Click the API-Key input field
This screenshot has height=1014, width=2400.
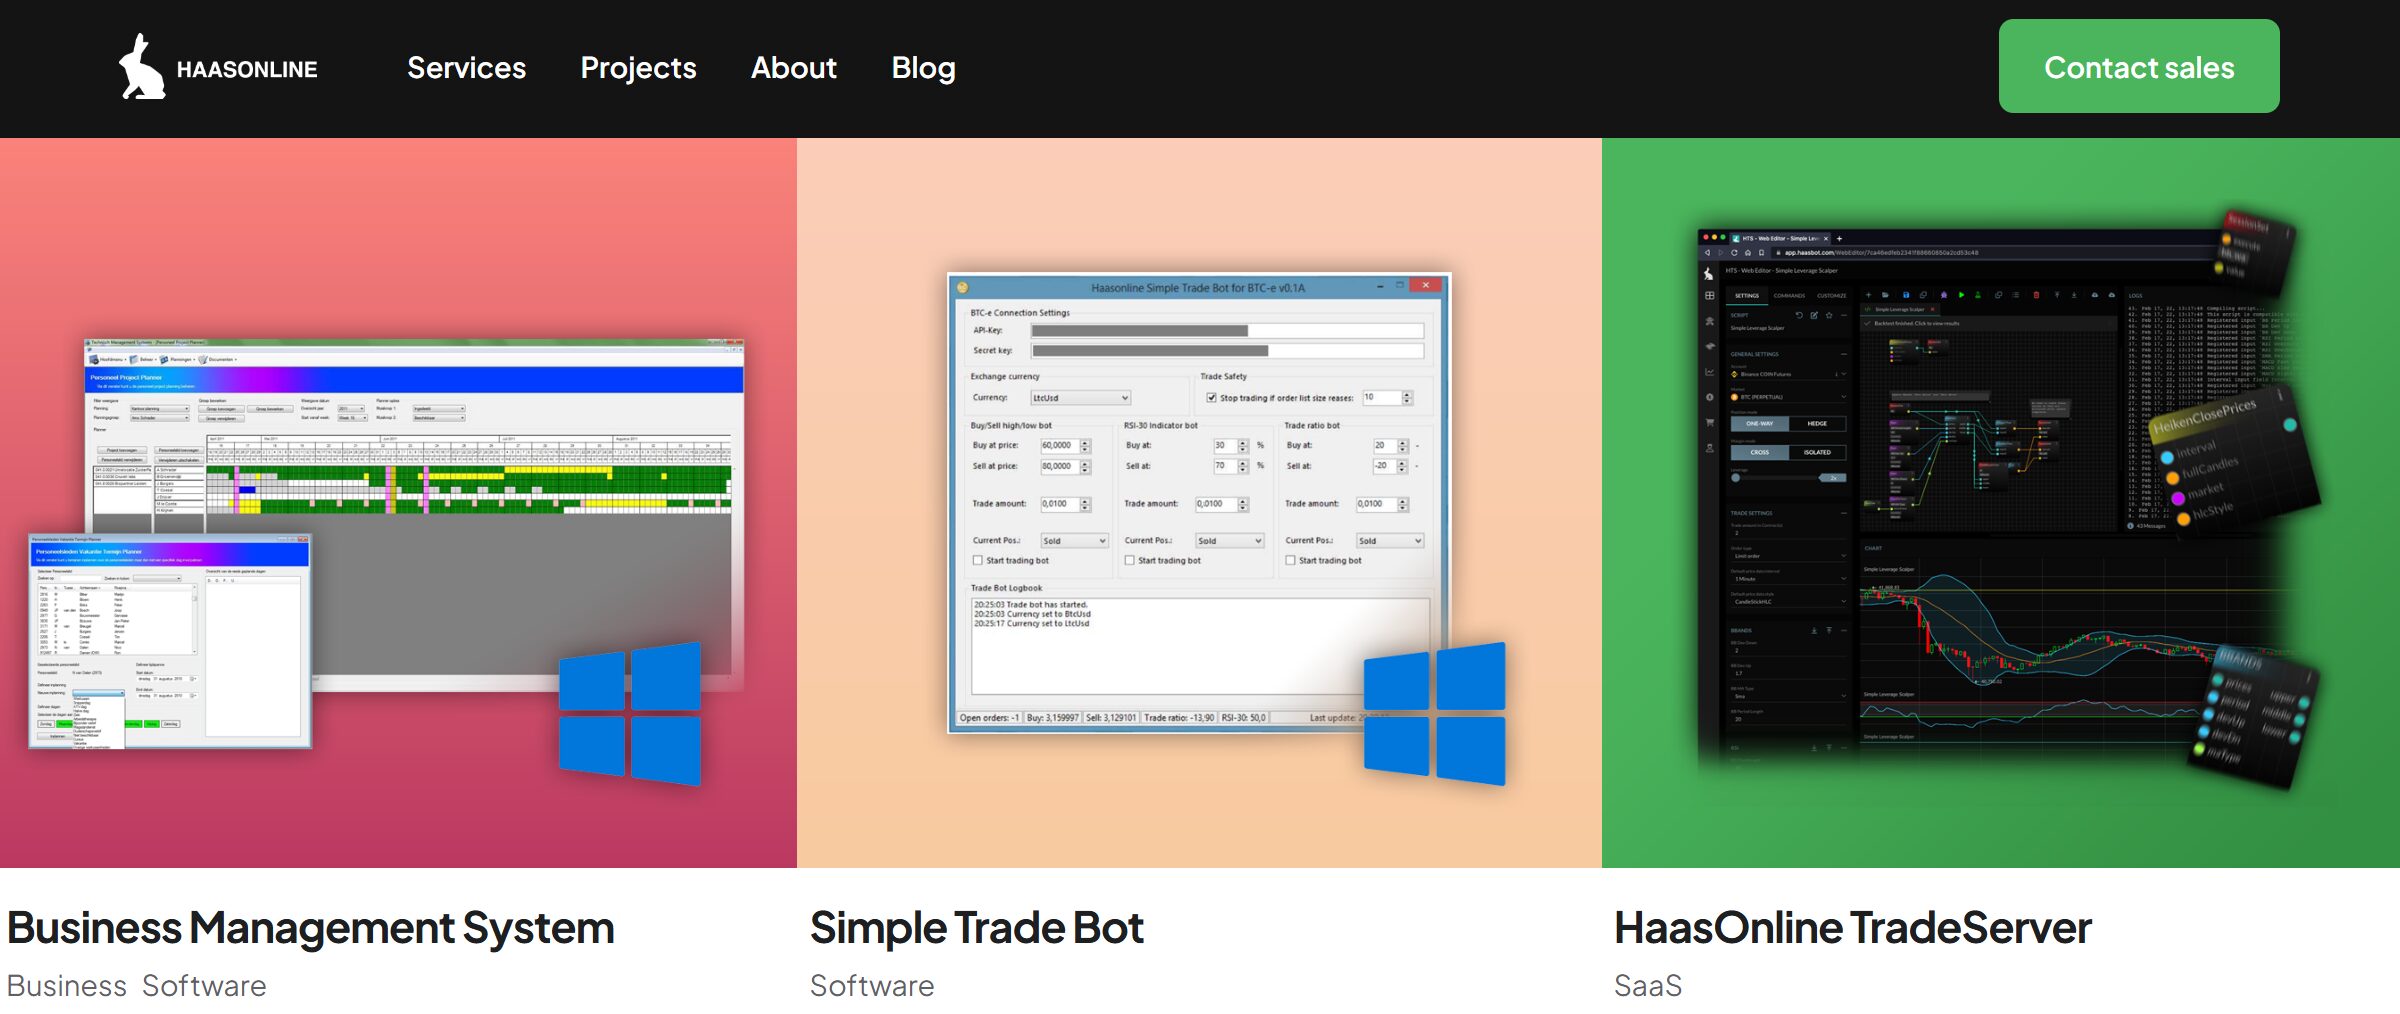coord(1225,330)
